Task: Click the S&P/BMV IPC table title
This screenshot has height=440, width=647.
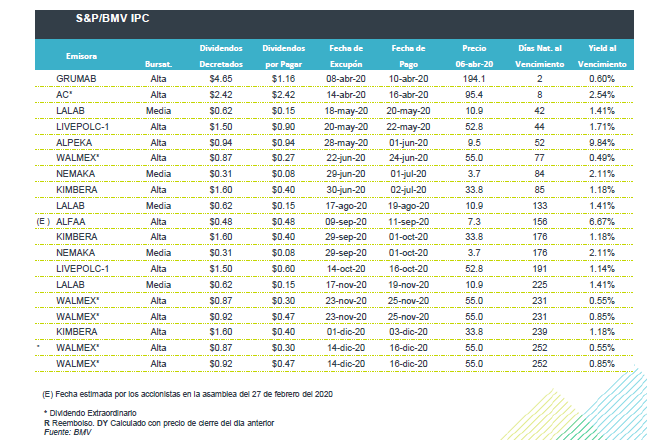Action: point(112,19)
